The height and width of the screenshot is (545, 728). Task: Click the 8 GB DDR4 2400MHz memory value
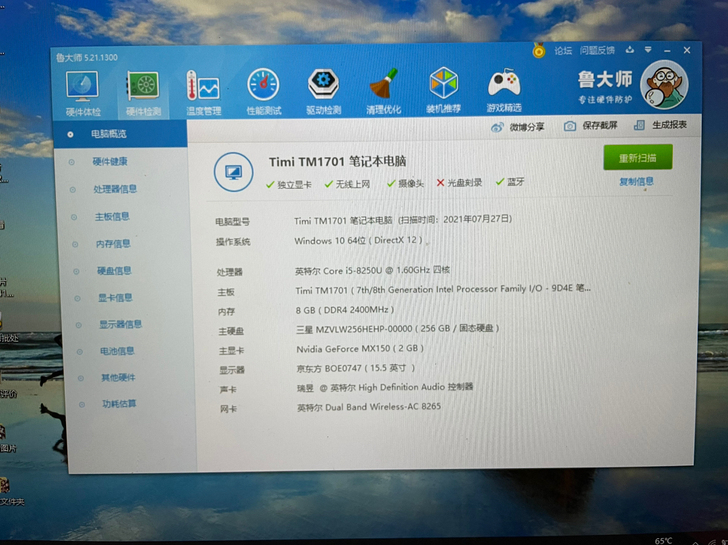[x=345, y=310]
